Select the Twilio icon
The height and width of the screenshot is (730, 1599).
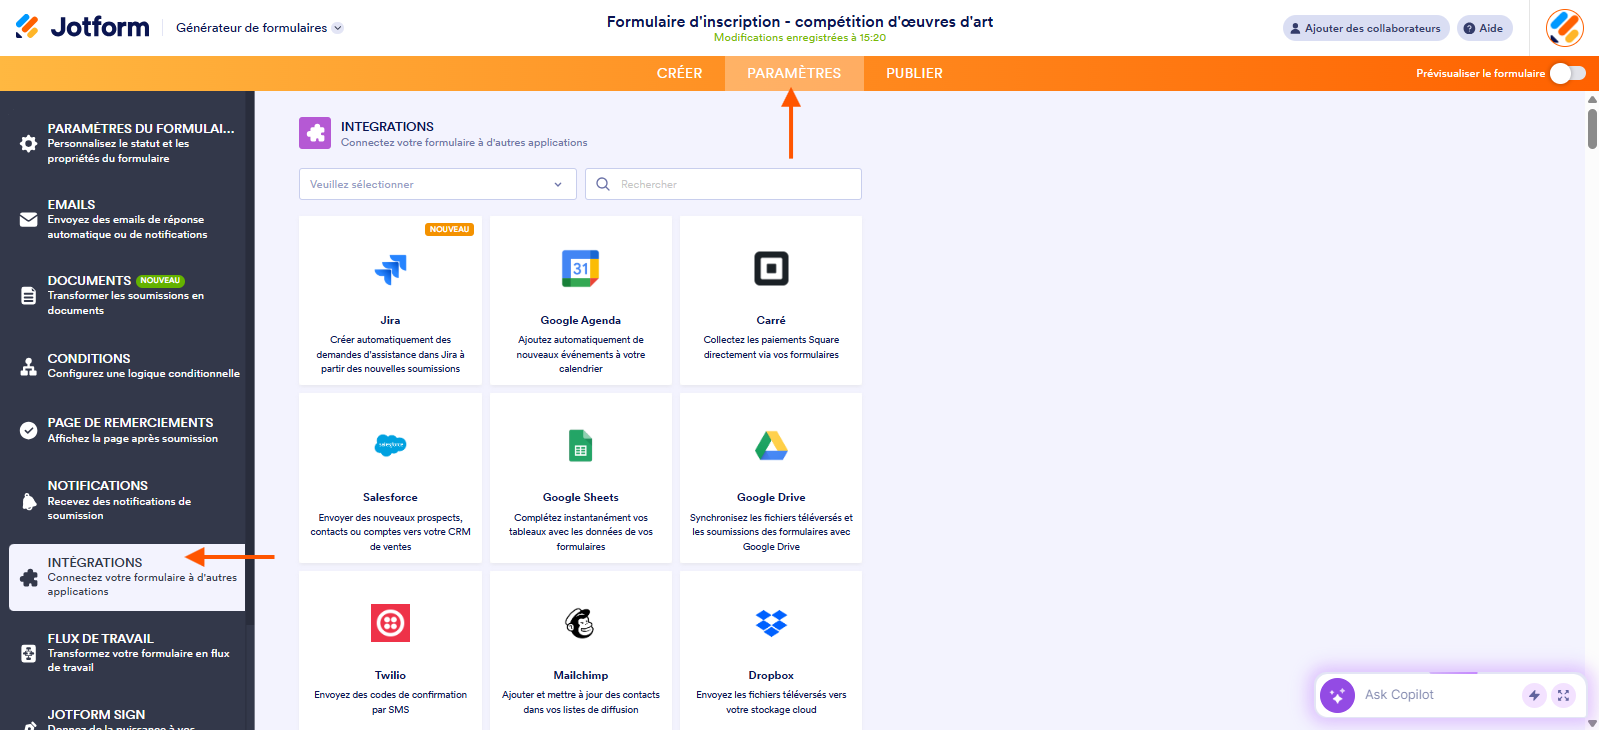pyautogui.click(x=390, y=623)
